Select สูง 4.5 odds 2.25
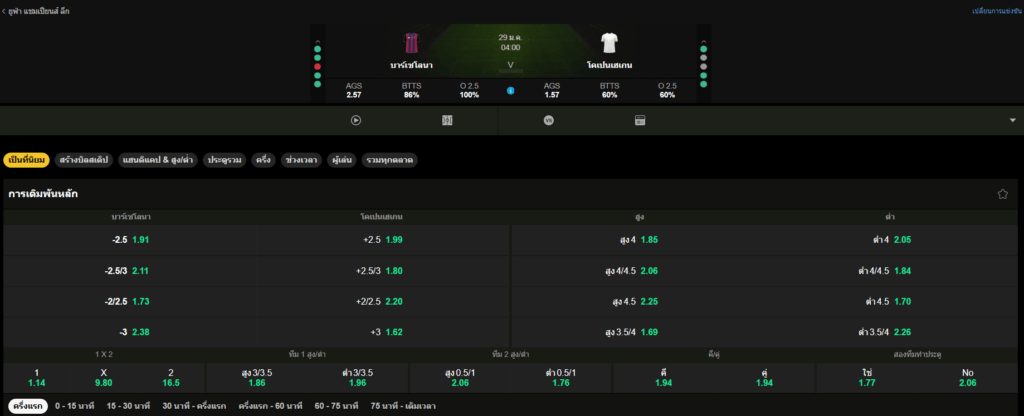Viewport: 1024px width, 416px height. [638, 301]
